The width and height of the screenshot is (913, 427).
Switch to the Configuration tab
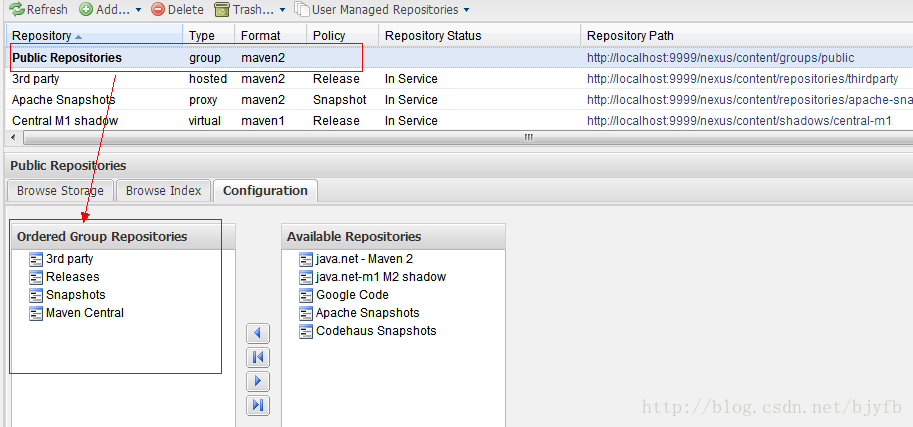coord(265,190)
